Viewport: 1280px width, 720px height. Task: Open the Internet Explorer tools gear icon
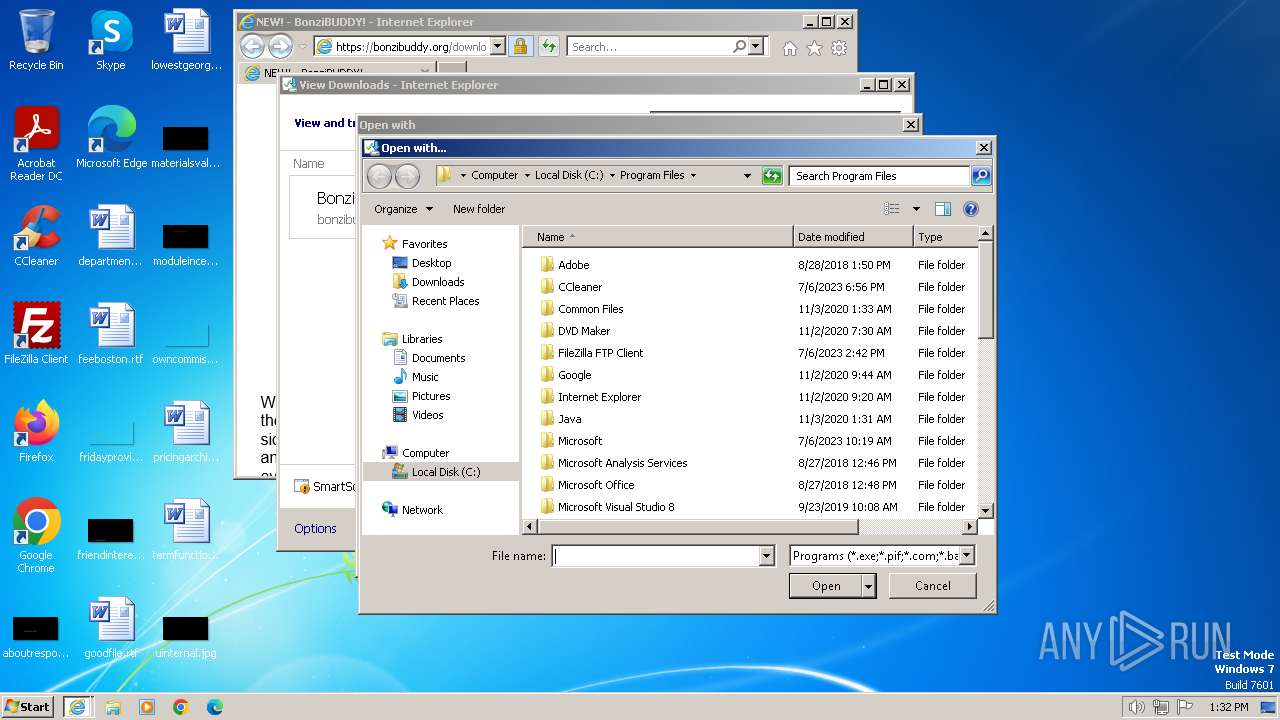(839, 47)
